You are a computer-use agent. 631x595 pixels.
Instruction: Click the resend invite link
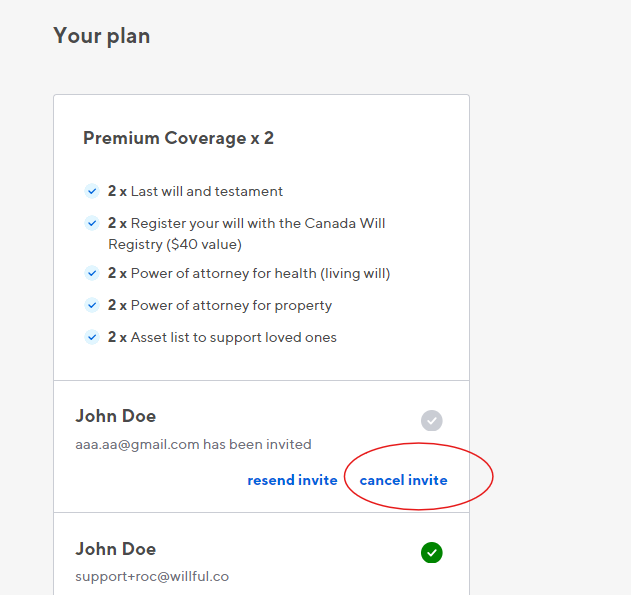(292, 480)
